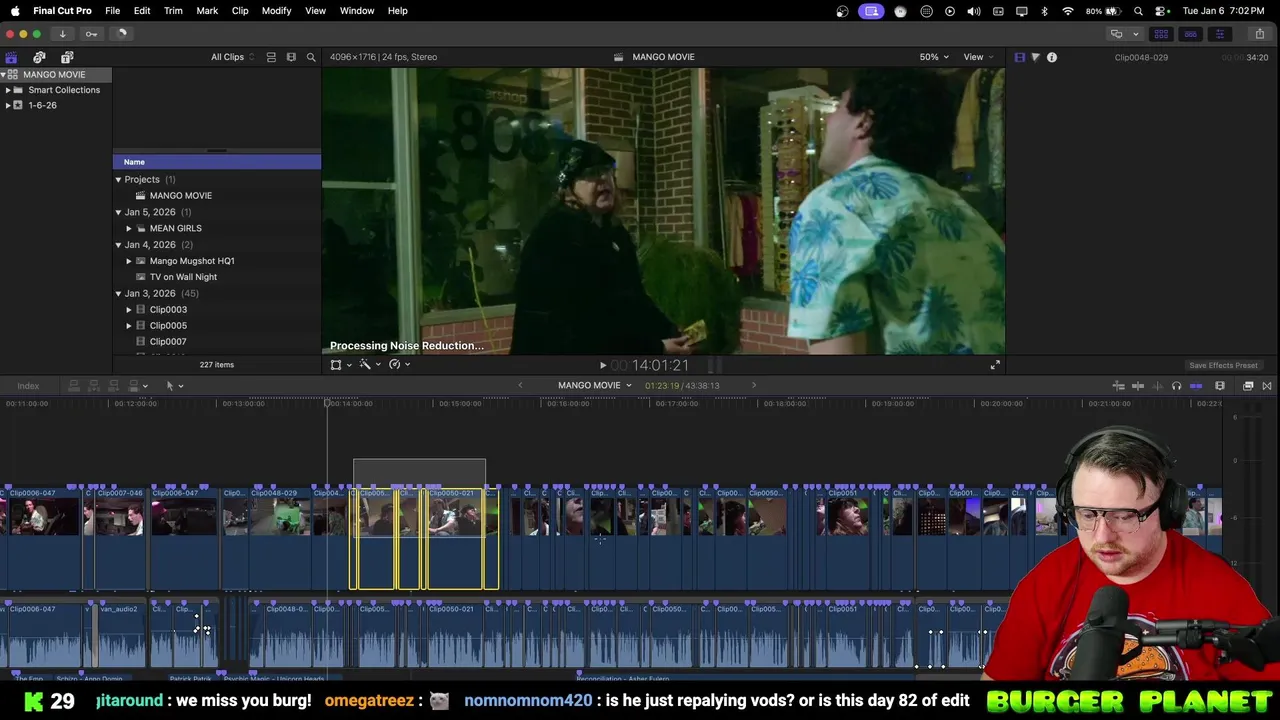Viewport: 1280px width, 720px height.
Task: Toggle timeline snapping
Action: pyautogui.click(x=1196, y=386)
